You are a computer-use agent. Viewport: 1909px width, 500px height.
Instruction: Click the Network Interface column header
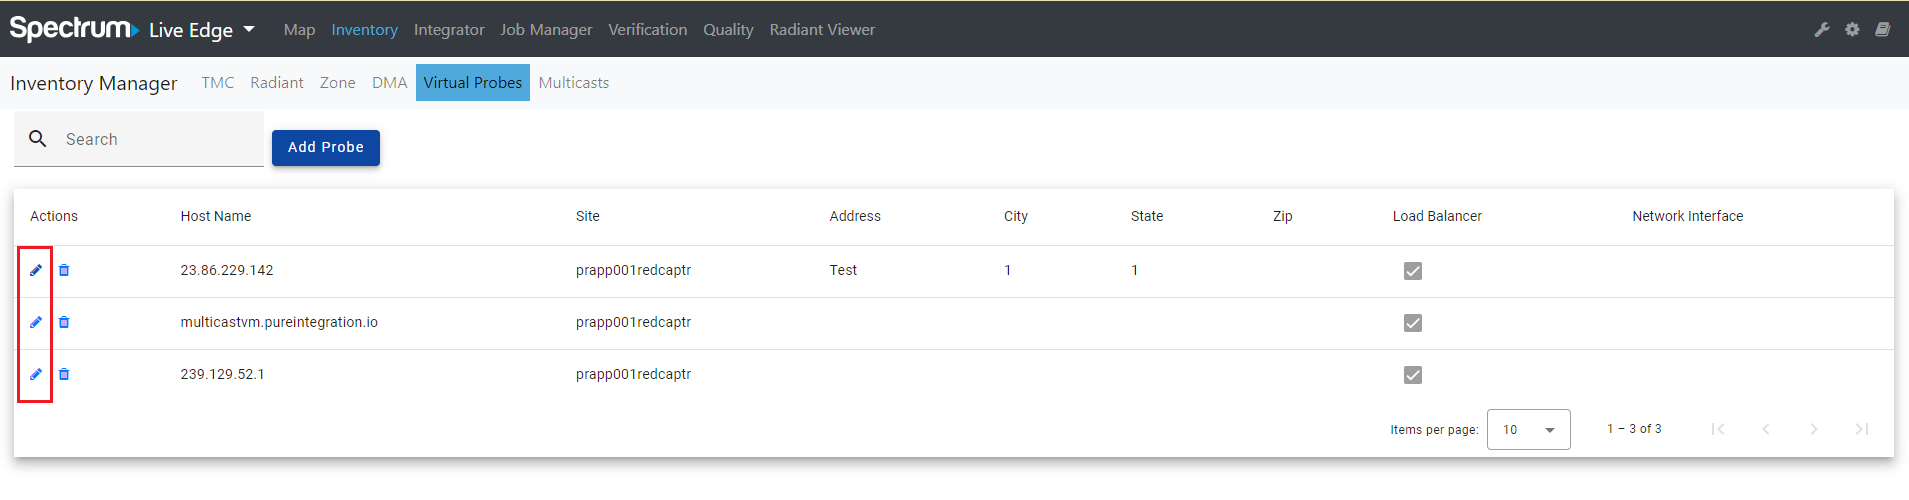(1688, 216)
